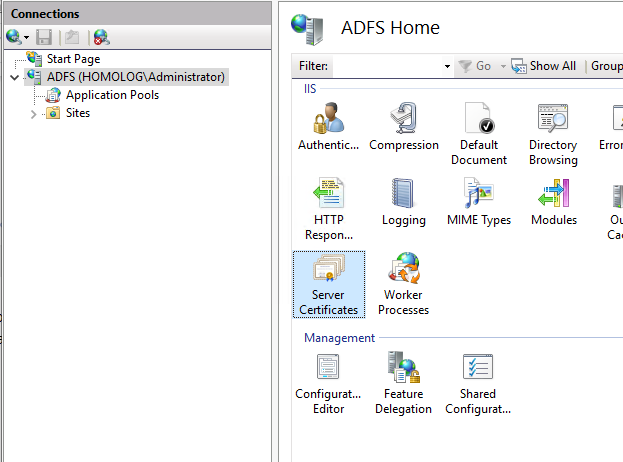
Task: Open dropdown arrow next to connection globe
Action: (x=26, y=38)
